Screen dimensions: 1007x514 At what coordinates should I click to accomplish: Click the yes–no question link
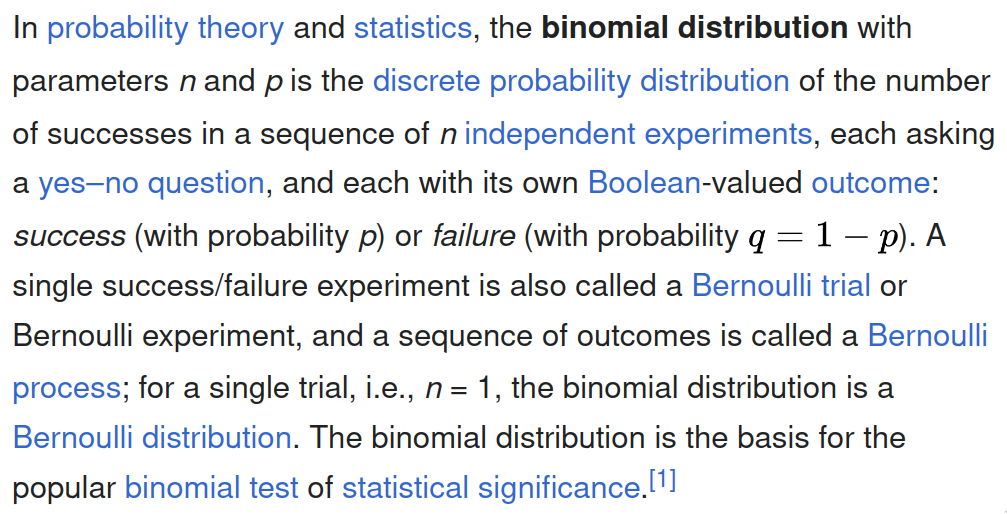click(152, 184)
